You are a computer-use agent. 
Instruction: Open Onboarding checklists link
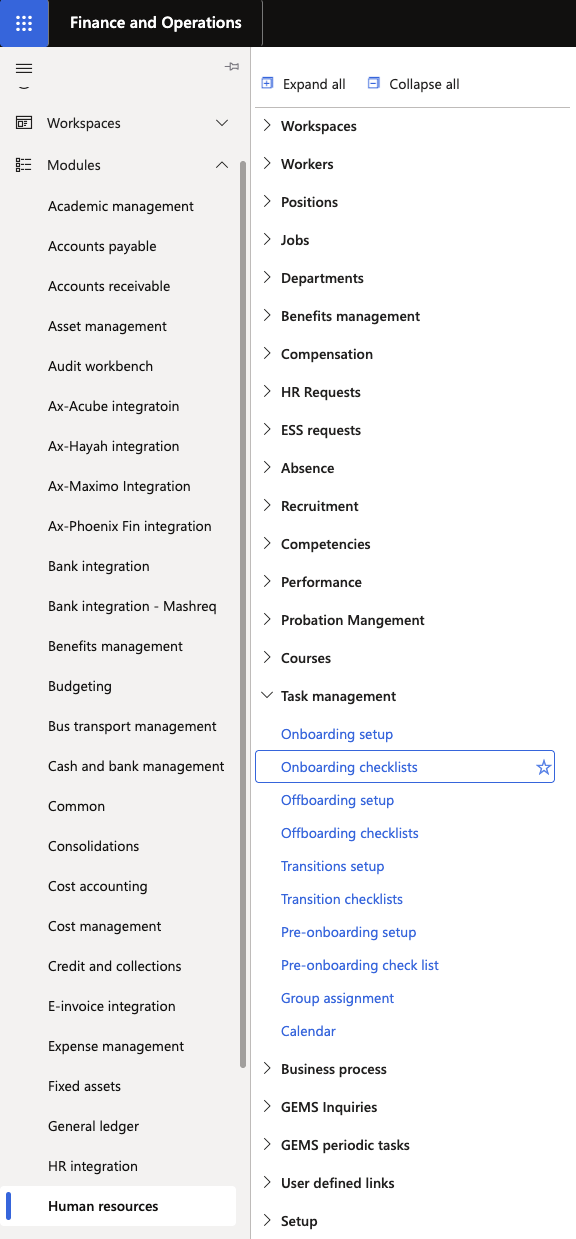[x=349, y=767]
